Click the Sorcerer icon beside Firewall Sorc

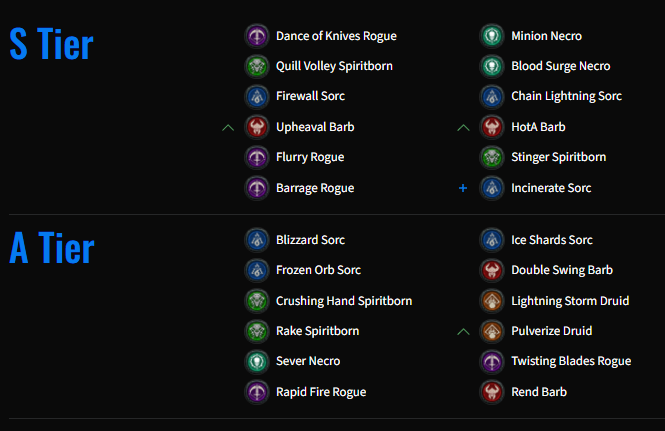257,96
